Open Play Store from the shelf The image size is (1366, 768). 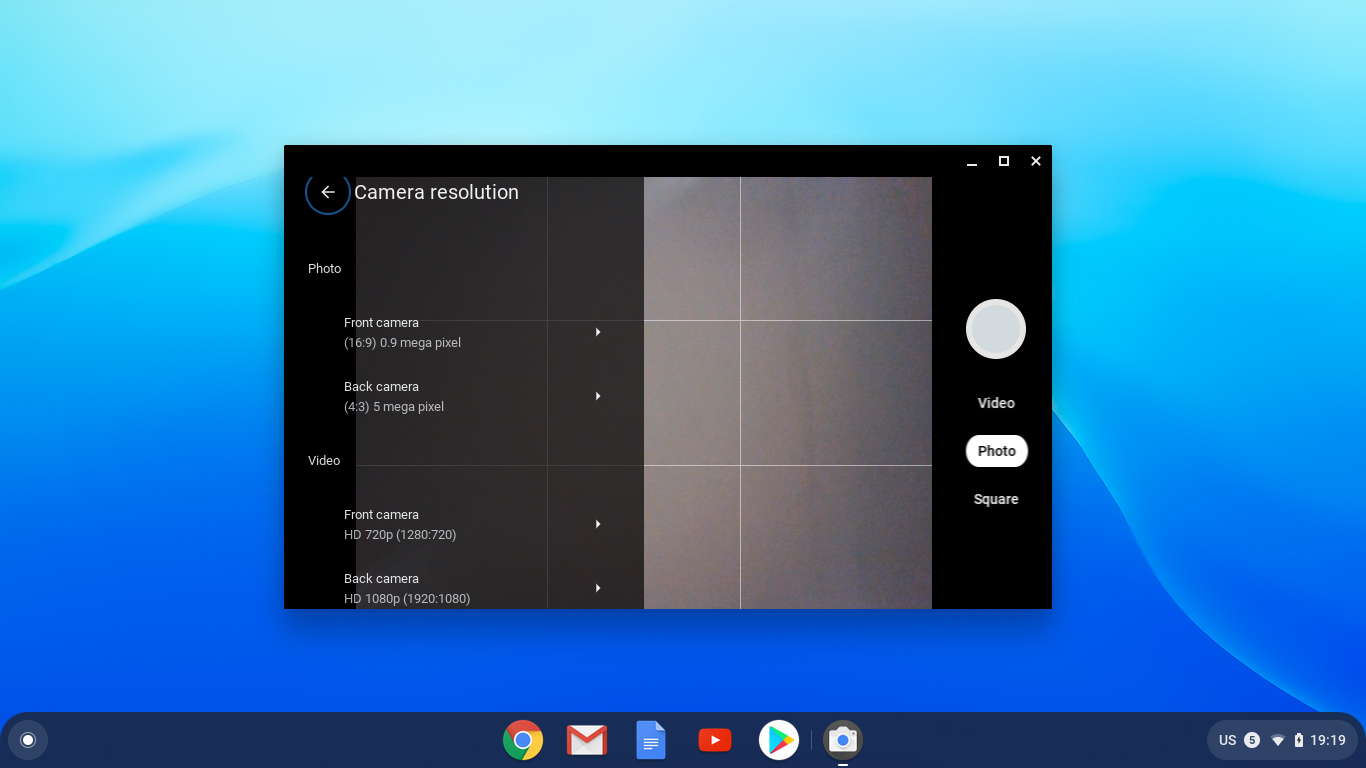779,740
